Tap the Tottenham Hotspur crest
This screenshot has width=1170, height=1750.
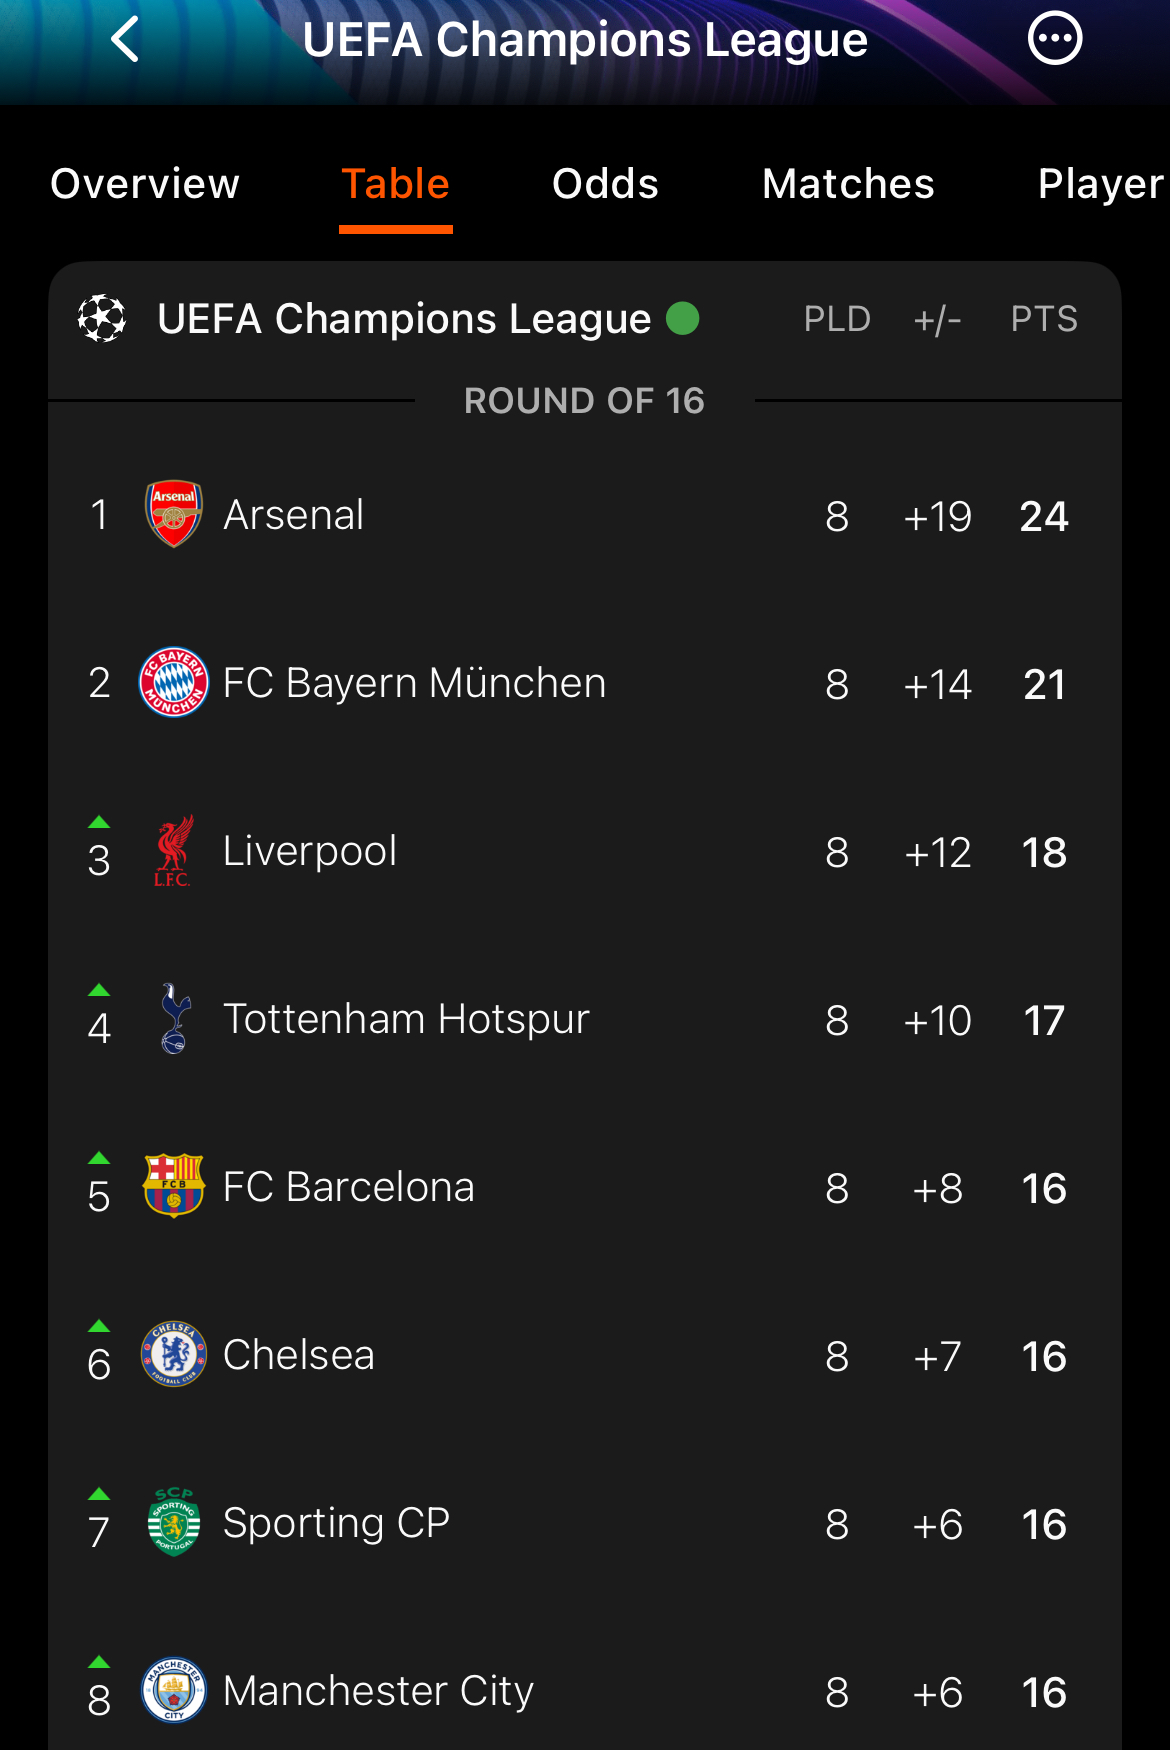(174, 1019)
